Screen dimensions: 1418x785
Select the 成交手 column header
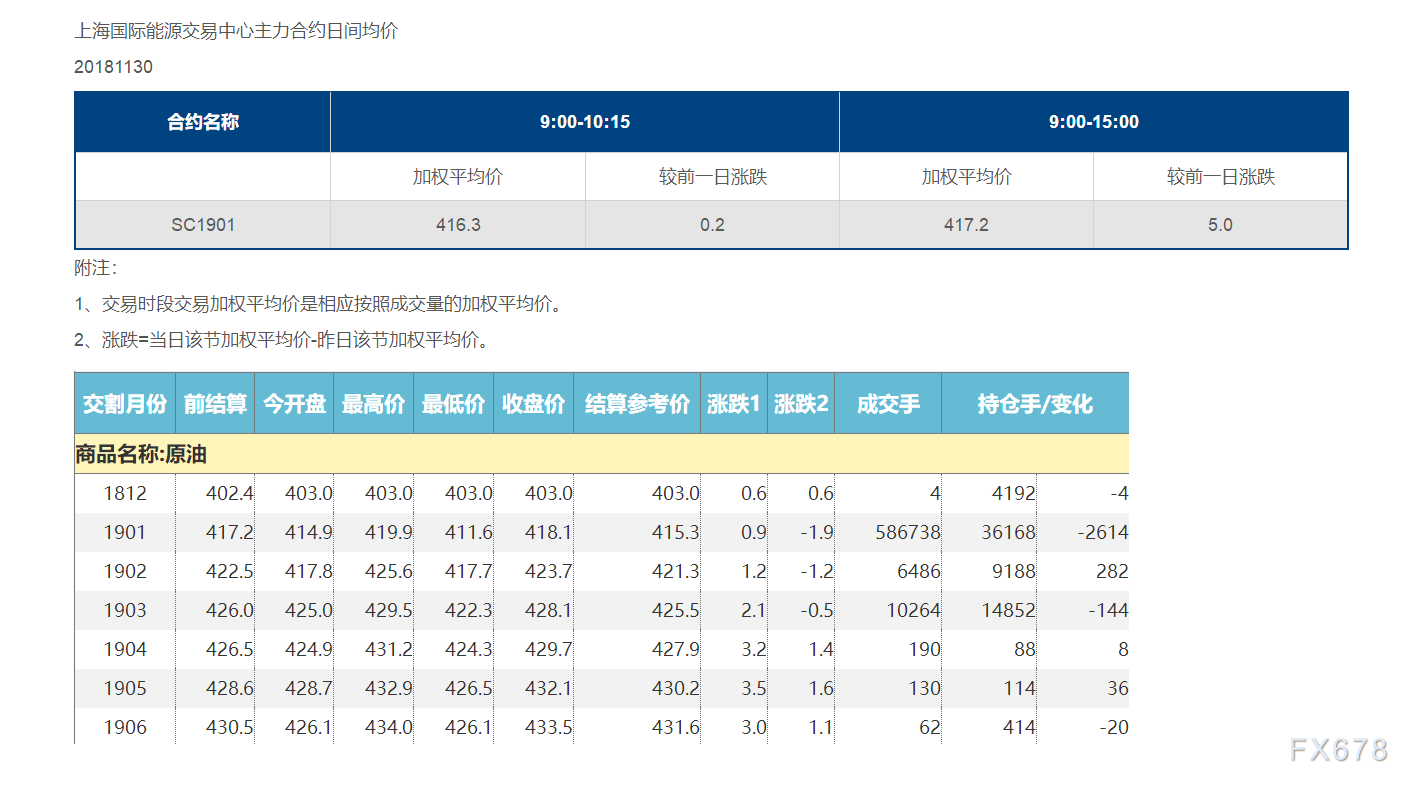coord(888,404)
